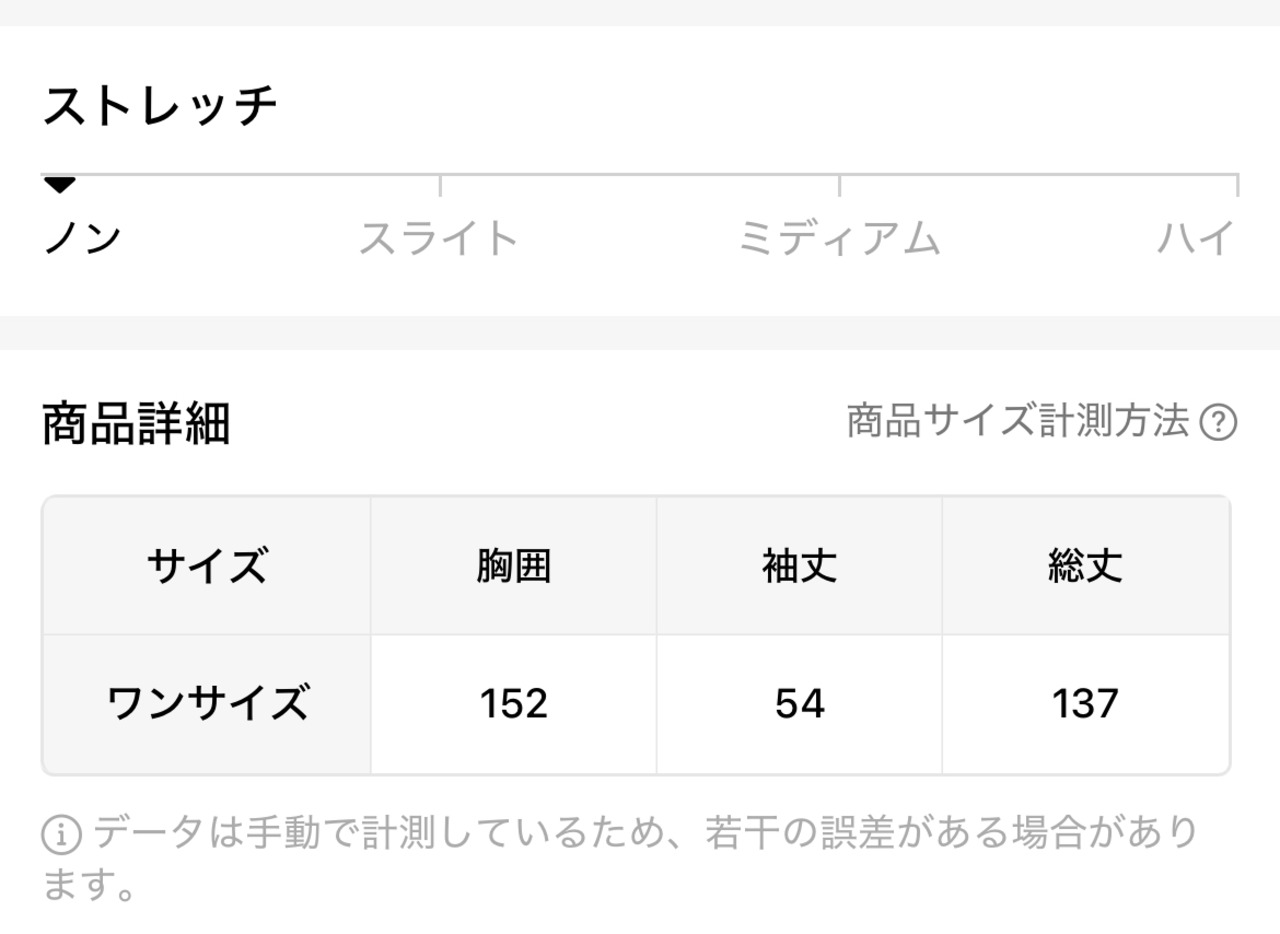Click the stretch scale track line

(640, 175)
